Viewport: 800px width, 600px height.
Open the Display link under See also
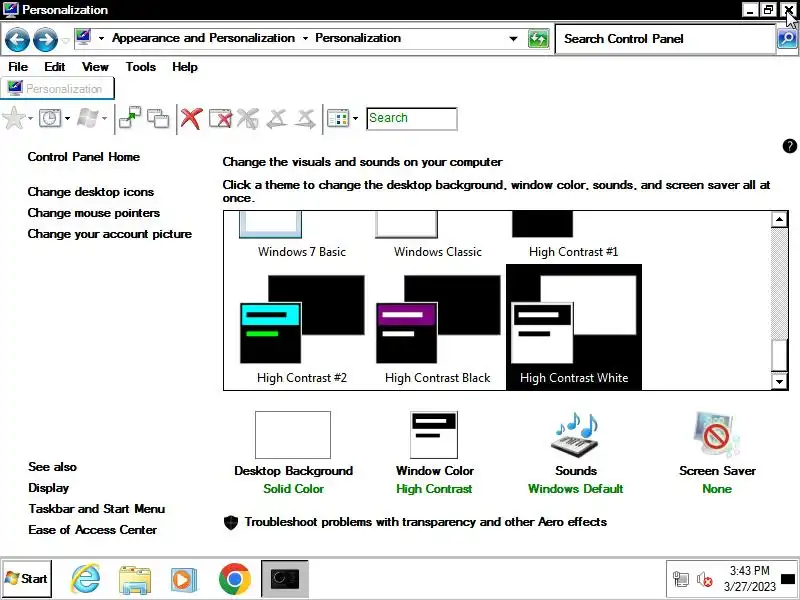[48, 488]
